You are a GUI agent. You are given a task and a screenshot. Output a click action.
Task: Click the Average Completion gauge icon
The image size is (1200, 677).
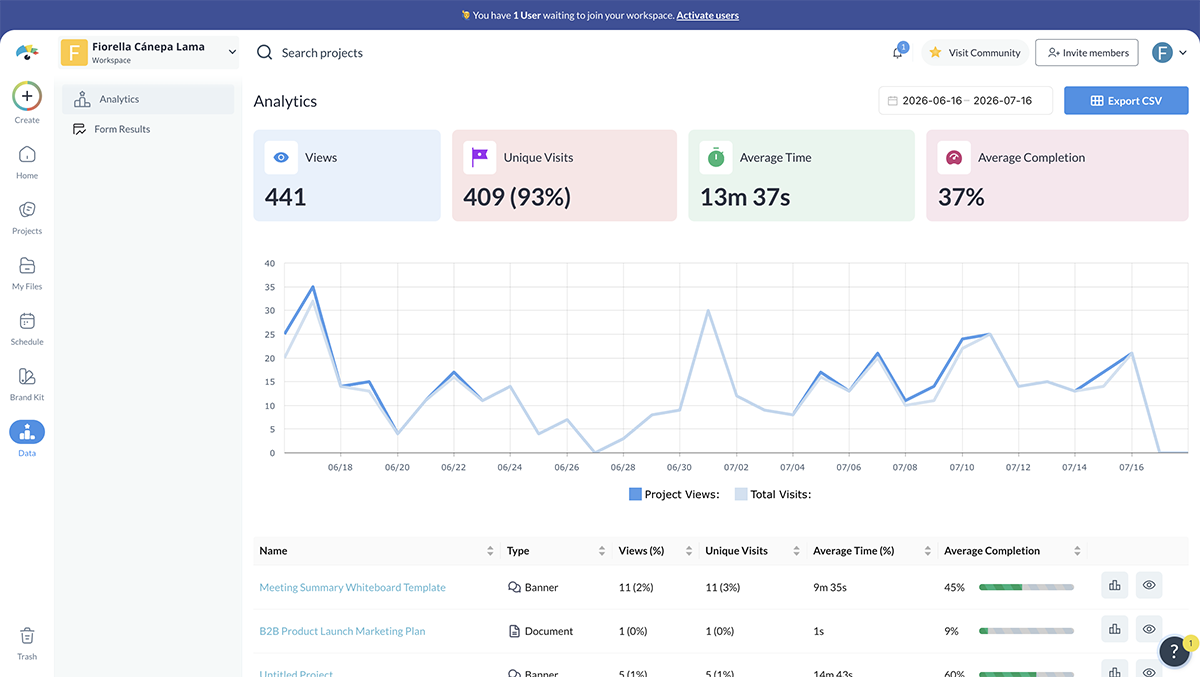coord(954,158)
